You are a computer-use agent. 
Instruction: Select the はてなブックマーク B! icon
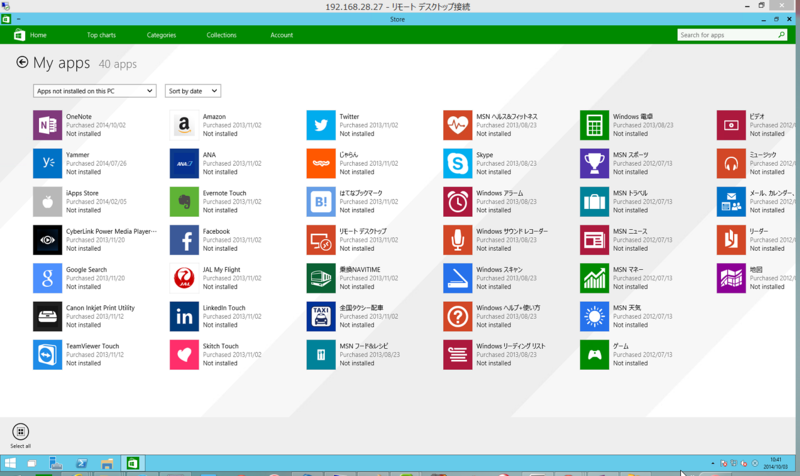coord(321,202)
